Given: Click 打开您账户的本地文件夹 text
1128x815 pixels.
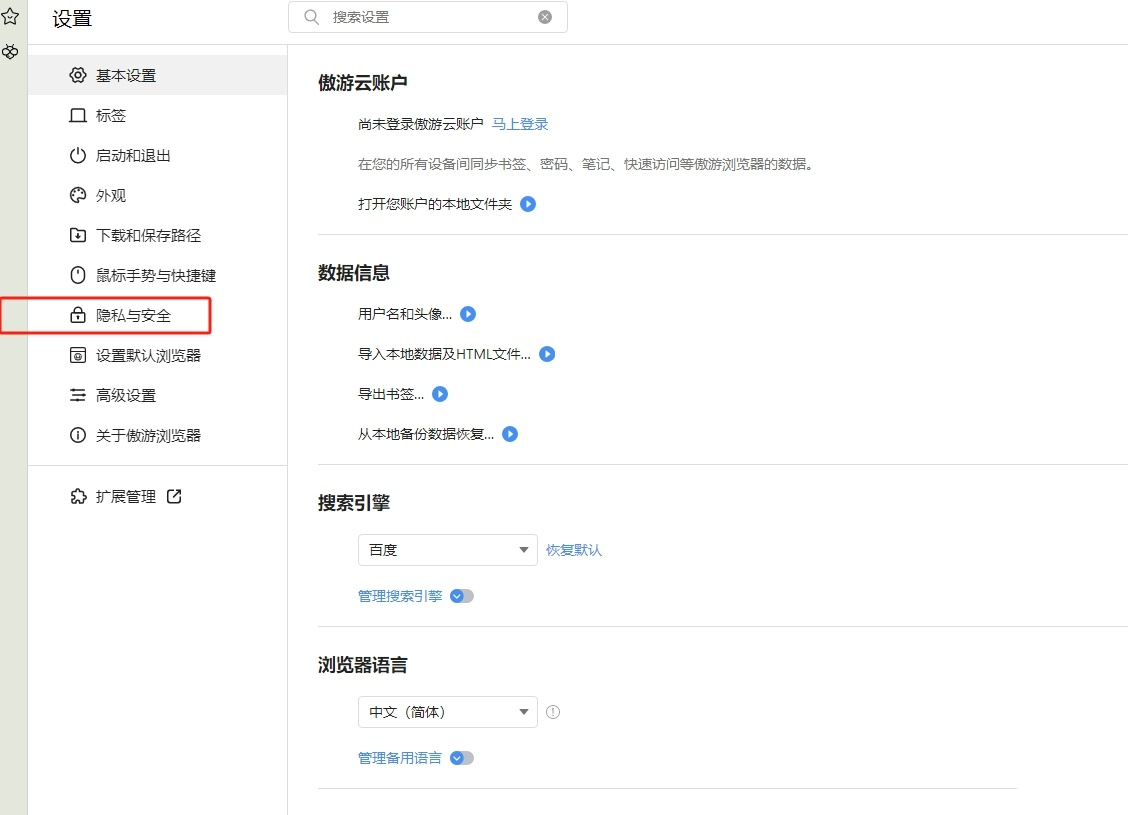Looking at the screenshot, I should (435, 204).
